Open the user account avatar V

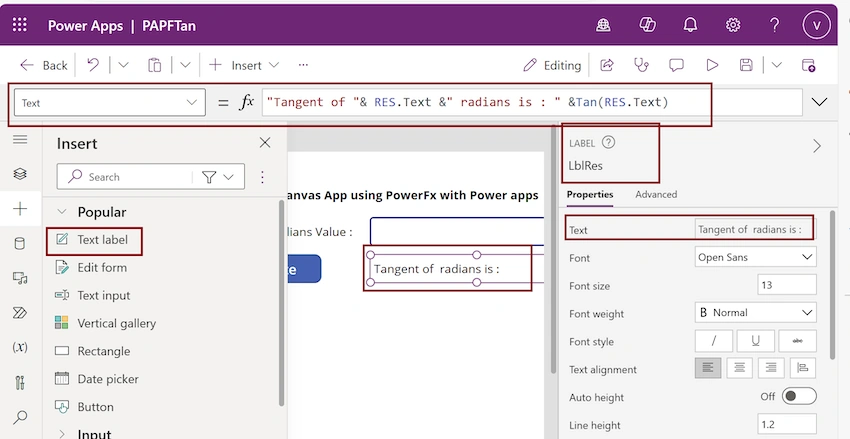pyautogui.click(x=816, y=25)
